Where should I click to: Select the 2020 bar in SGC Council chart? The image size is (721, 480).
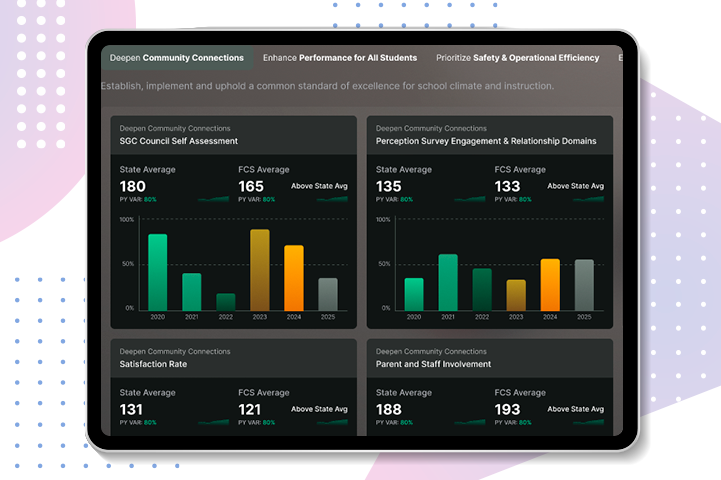[158, 272]
